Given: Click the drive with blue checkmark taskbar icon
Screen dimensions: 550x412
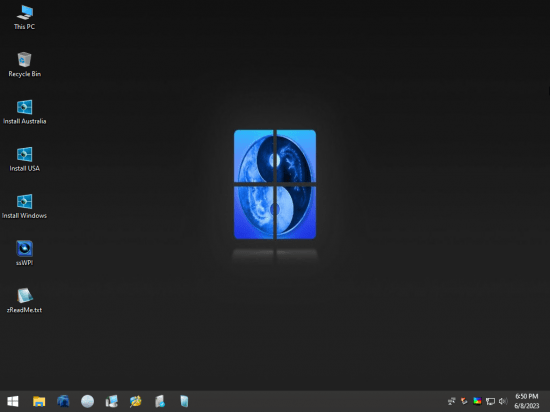Looking at the screenshot, I should [160, 401].
